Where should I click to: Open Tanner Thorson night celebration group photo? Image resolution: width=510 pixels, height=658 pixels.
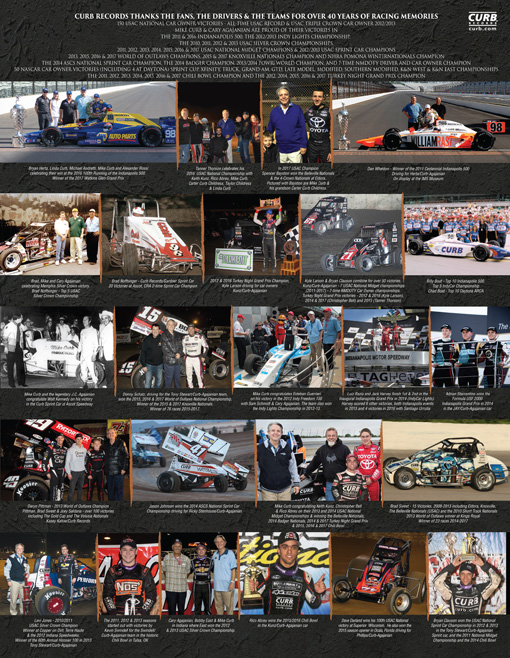pos(219,122)
